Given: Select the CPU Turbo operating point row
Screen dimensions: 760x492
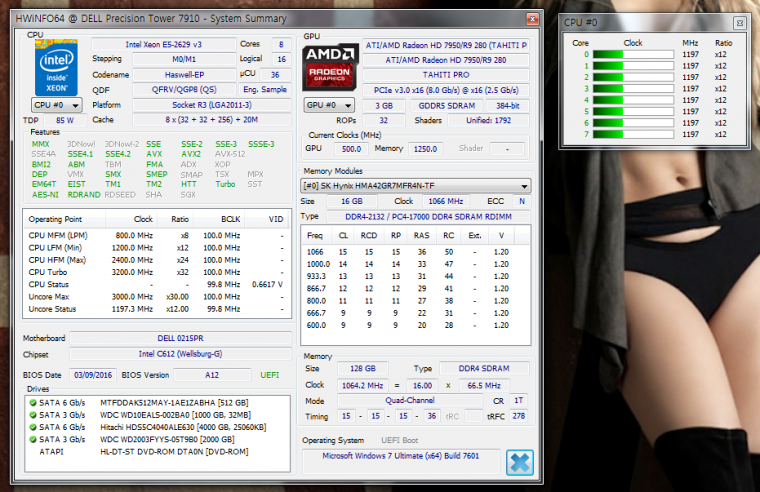Looking at the screenshot, I should (156, 272).
